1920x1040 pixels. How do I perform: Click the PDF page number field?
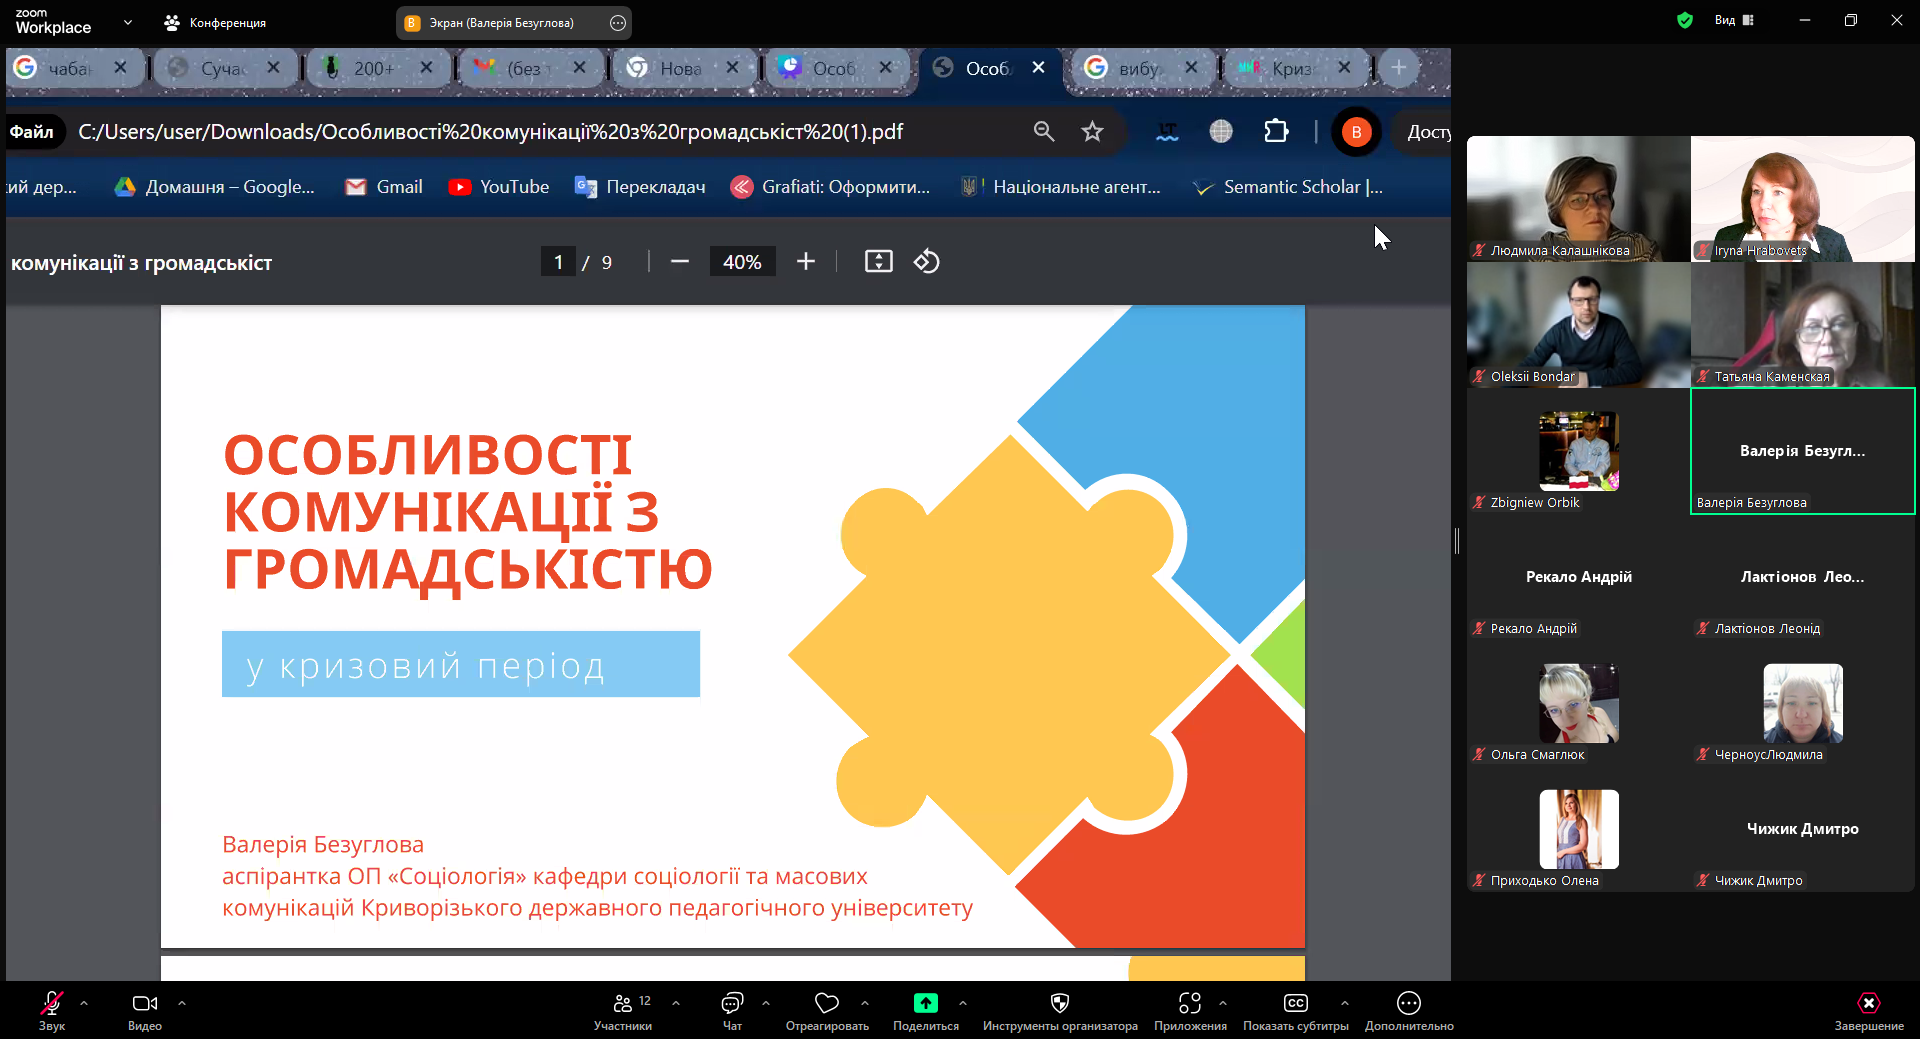(558, 262)
